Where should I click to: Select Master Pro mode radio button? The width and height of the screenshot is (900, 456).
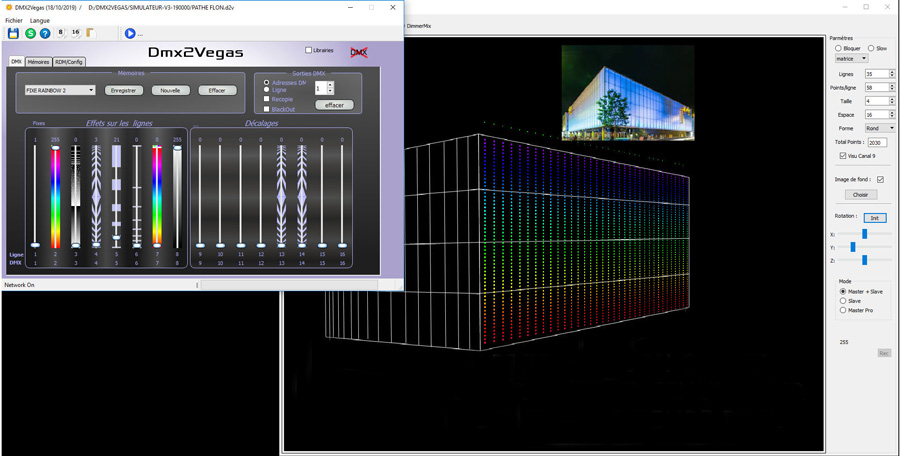point(843,310)
